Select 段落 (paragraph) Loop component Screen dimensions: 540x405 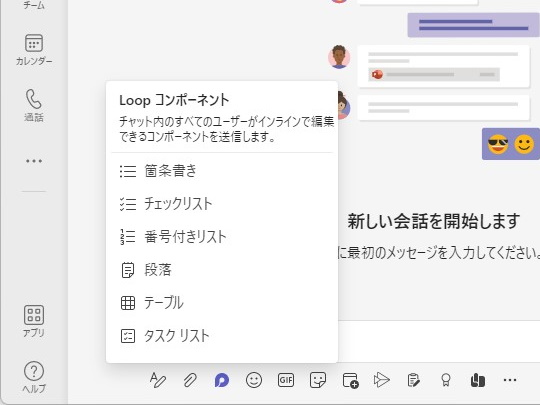222,270
